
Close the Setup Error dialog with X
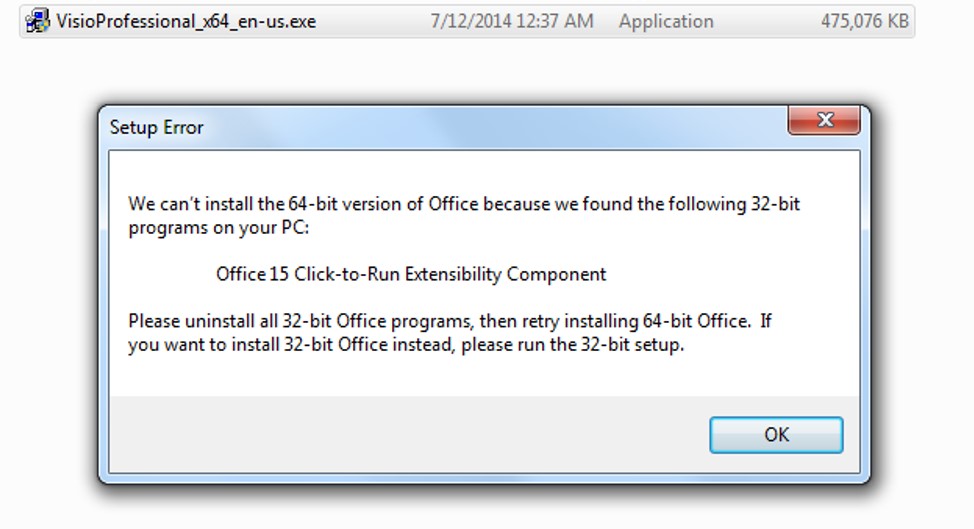coord(824,120)
